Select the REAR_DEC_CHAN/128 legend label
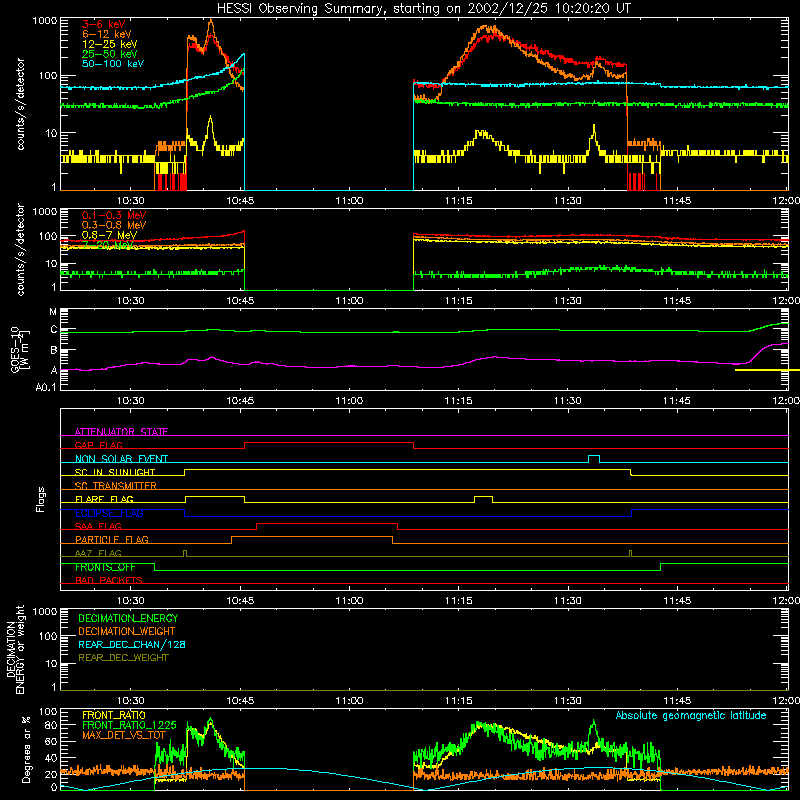 [132, 644]
